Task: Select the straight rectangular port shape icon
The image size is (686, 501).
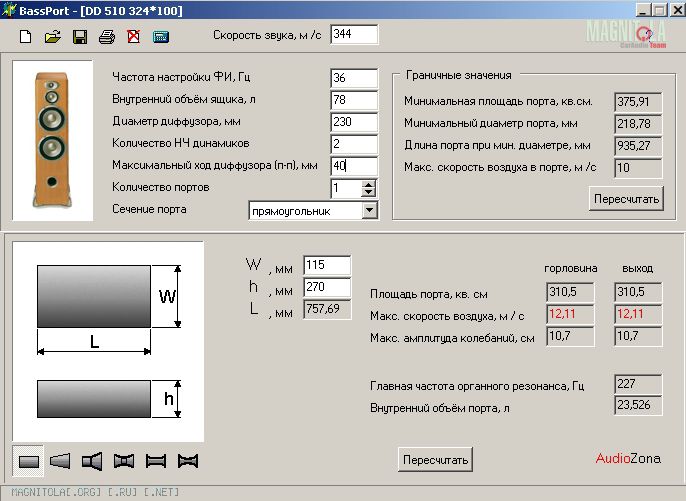Action: [28, 461]
